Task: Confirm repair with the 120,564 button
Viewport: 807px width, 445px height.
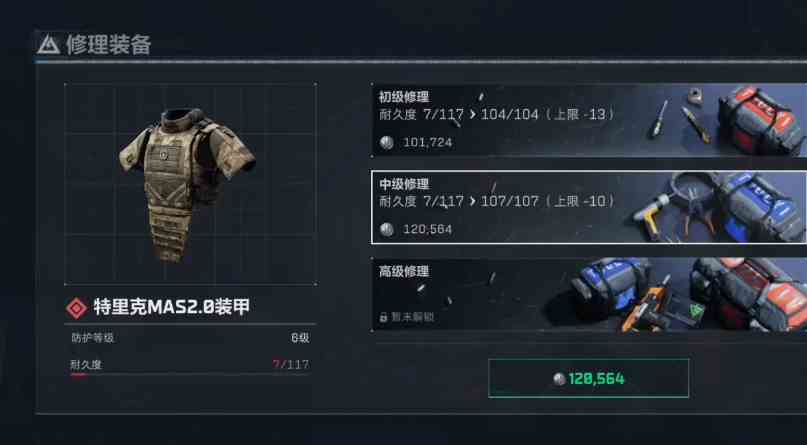Action: tap(588, 379)
